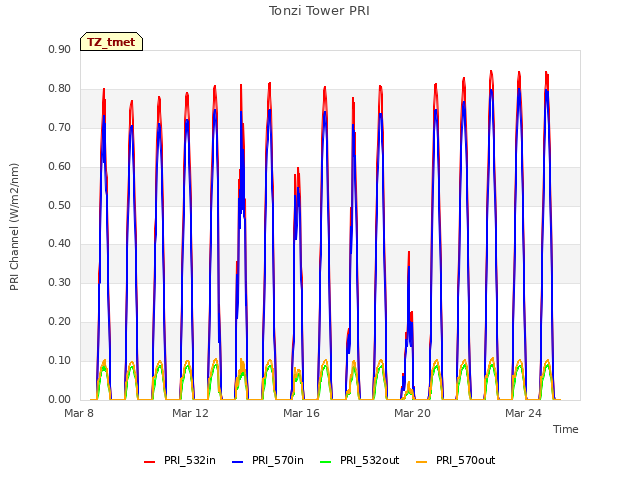Click the 0.10 y-axis tick label
Screen dimensions: 640x480
pos(59,360)
